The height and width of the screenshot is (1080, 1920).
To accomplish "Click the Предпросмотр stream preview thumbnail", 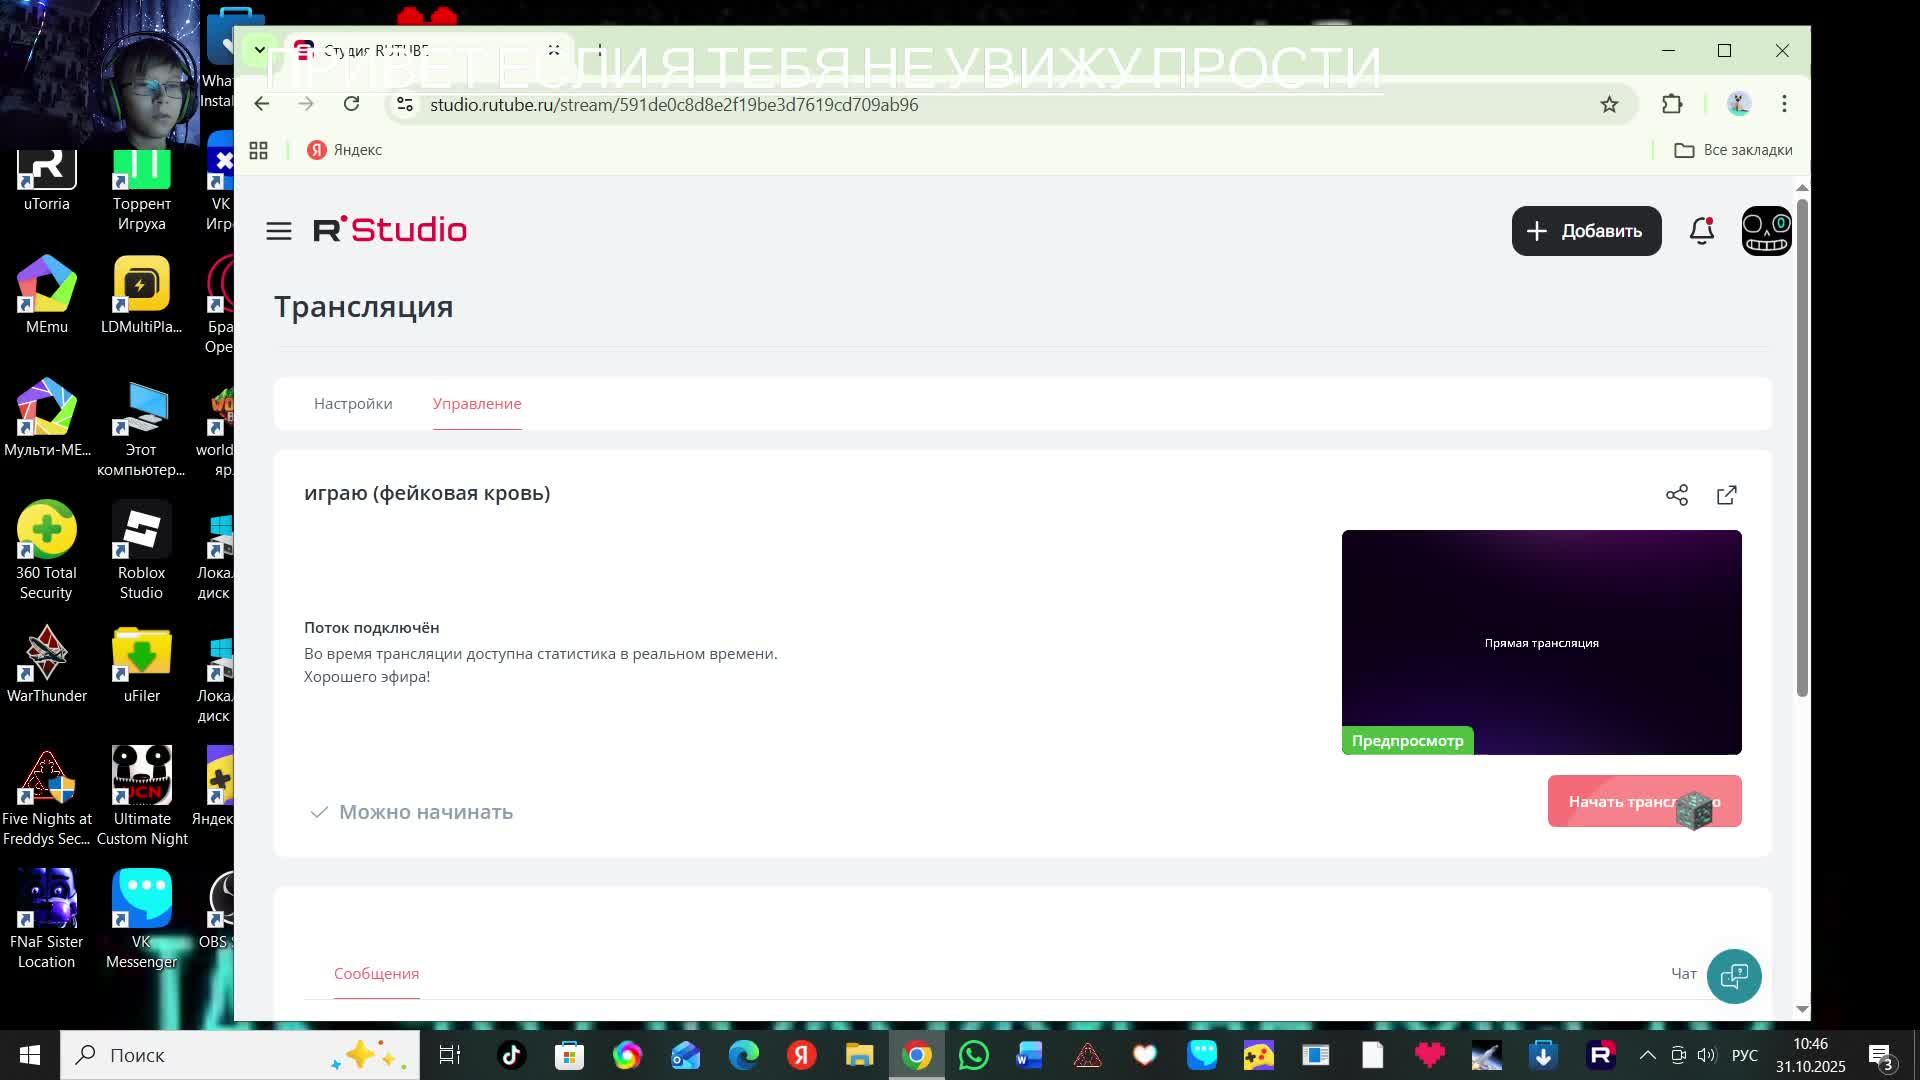I will pos(1541,642).
